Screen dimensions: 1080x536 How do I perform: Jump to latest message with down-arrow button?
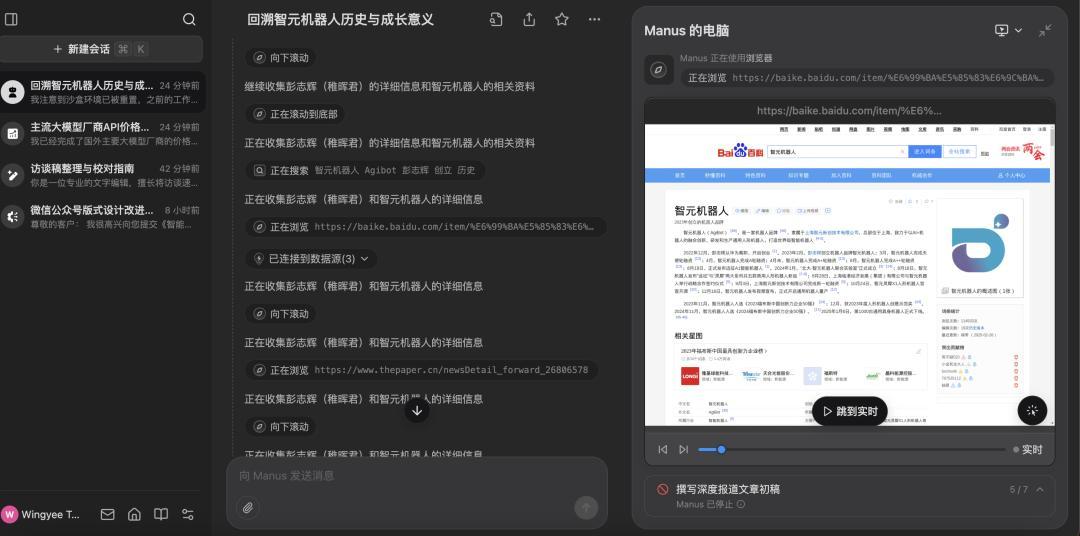(x=417, y=411)
